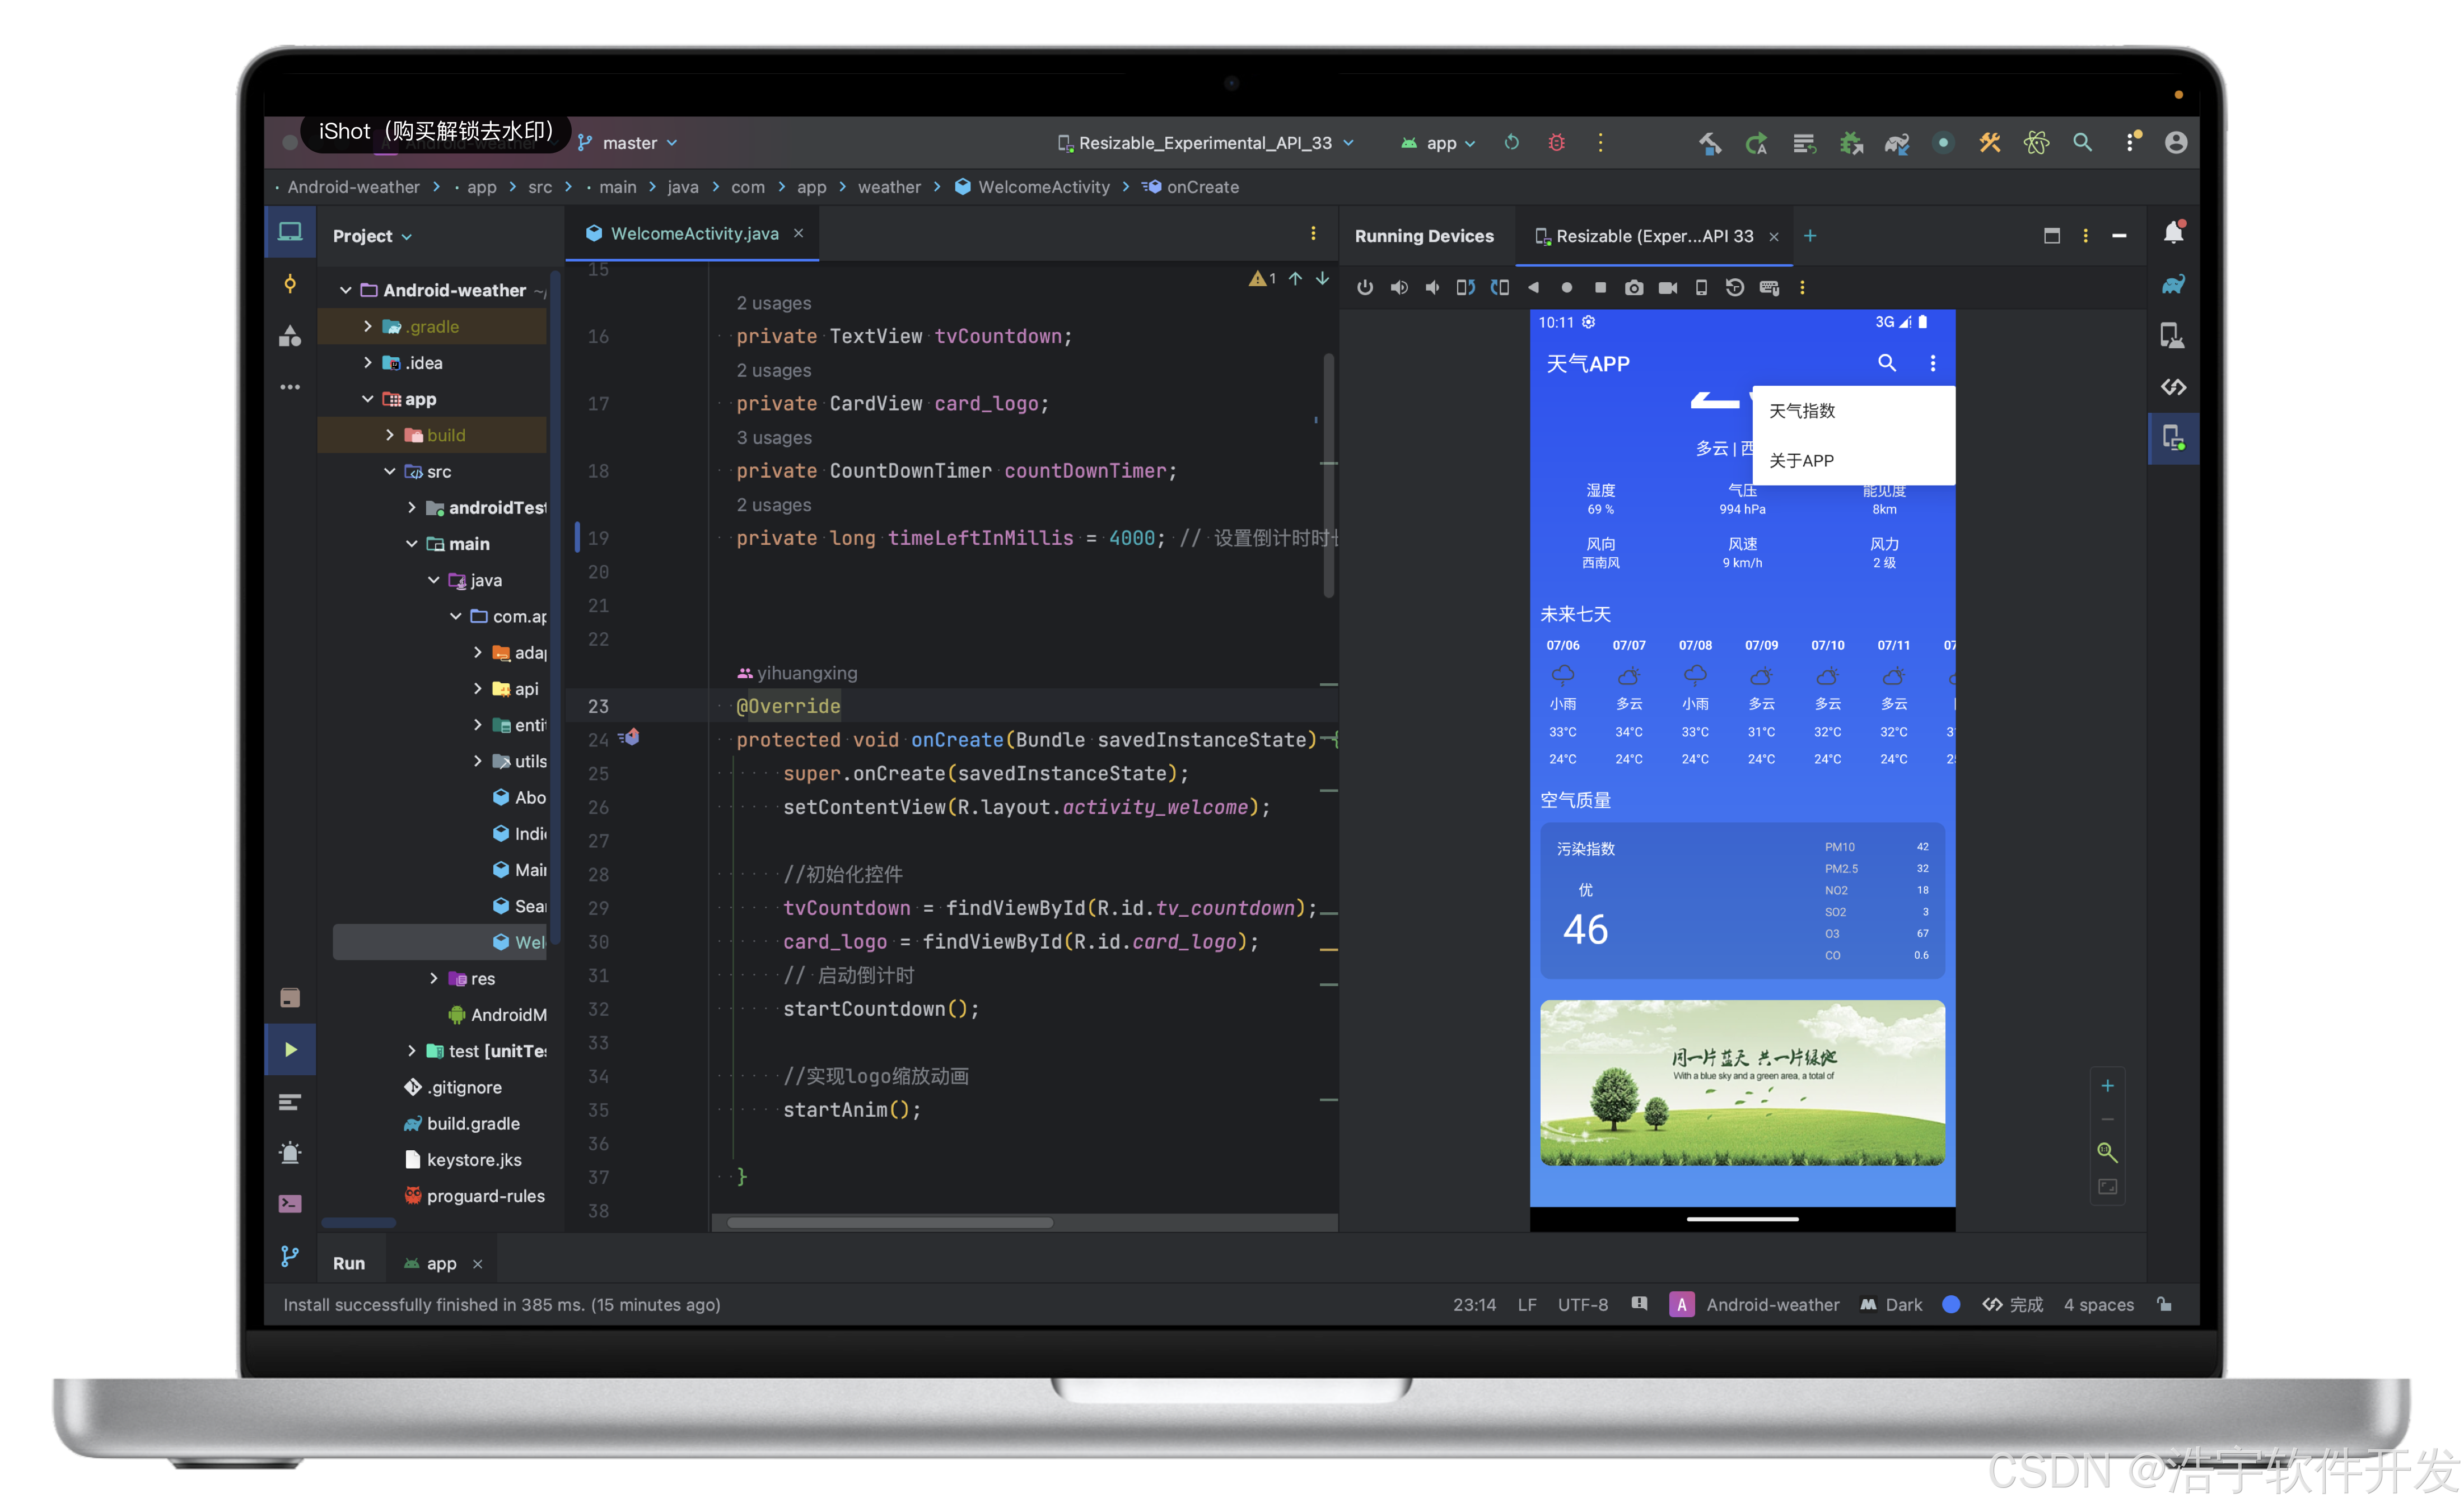2464x1512 pixels.
Task: Toggle the Dark theme status bar widget
Action: pyautogui.click(x=1892, y=1305)
